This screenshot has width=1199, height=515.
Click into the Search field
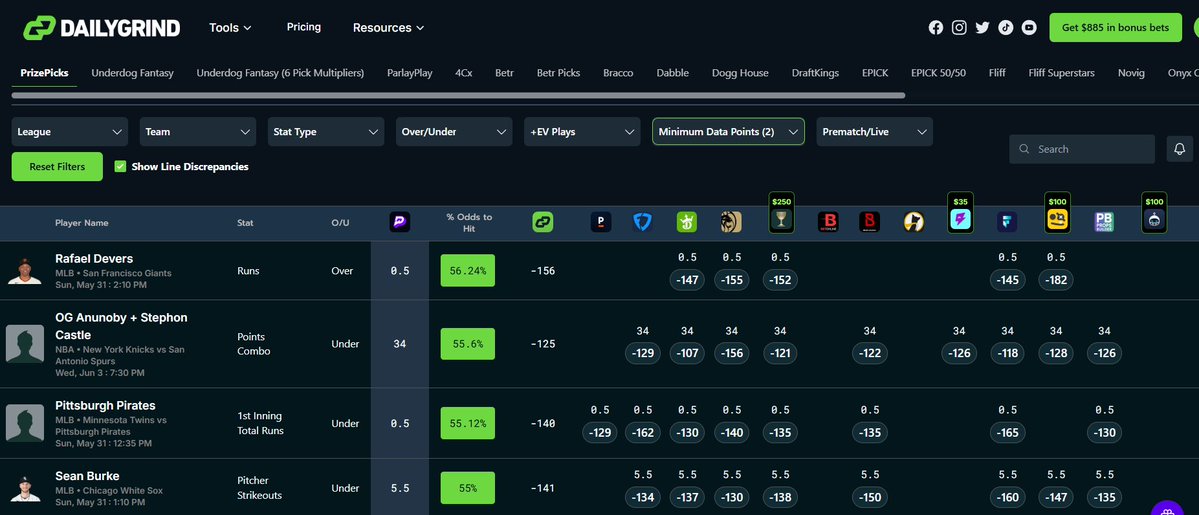[x=1082, y=149]
